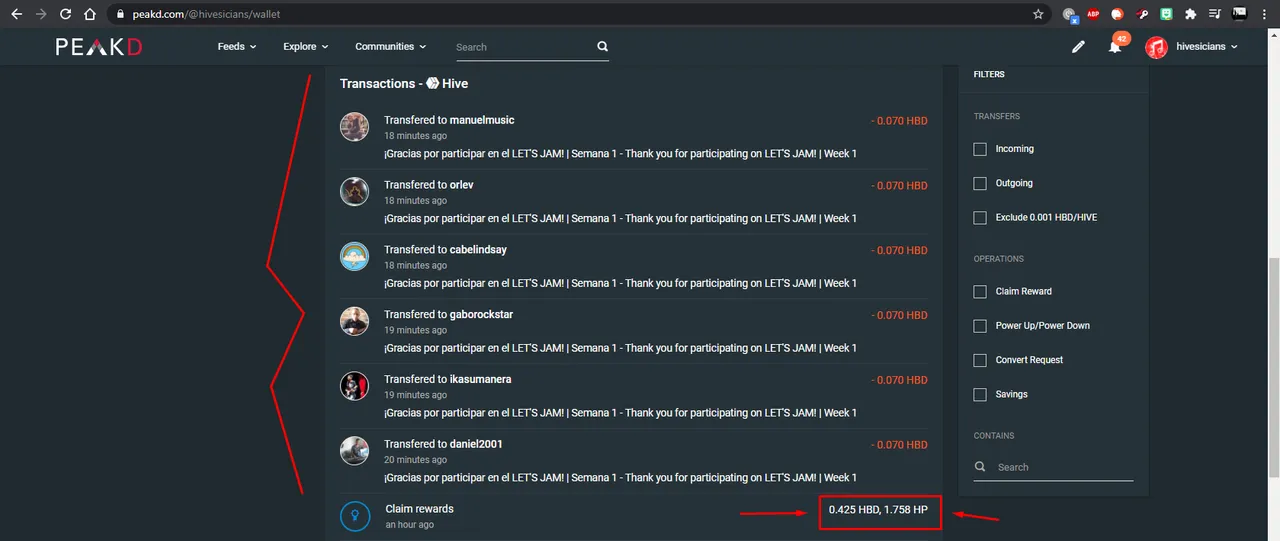Expand the Feeds menu
This screenshot has width=1280, height=541.
click(x=237, y=46)
